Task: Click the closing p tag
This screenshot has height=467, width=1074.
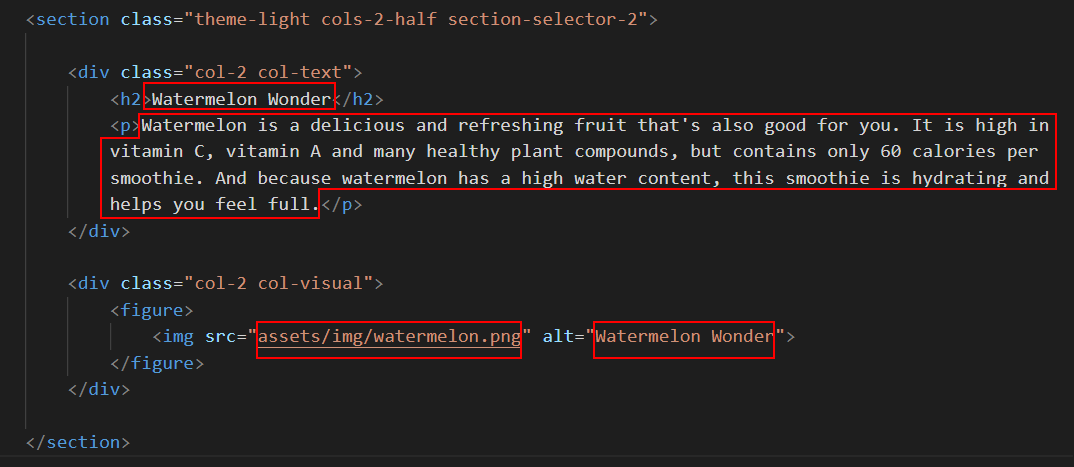Action: [341, 205]
